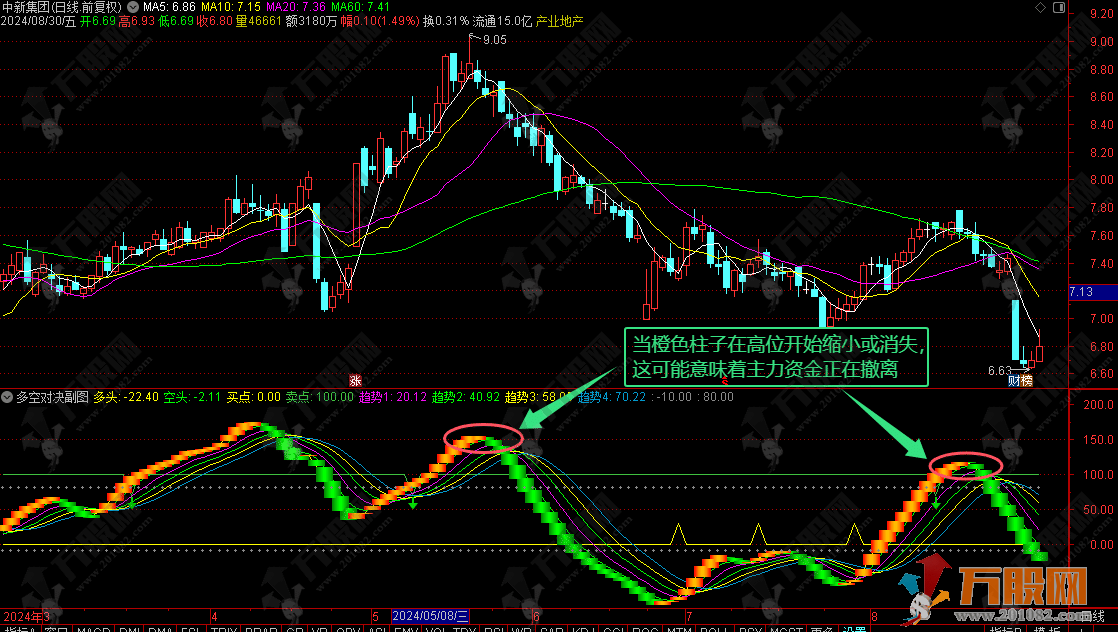The height and width of the screenshot is (632, 1118).
Task: Select the RSI indicator tab
Action: [x=493, y=630]
